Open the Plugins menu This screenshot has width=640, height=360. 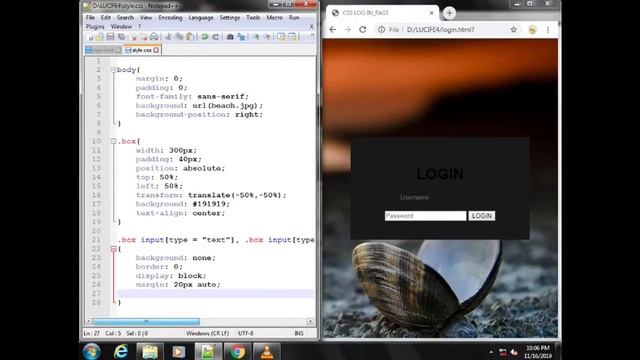point(95,27)
